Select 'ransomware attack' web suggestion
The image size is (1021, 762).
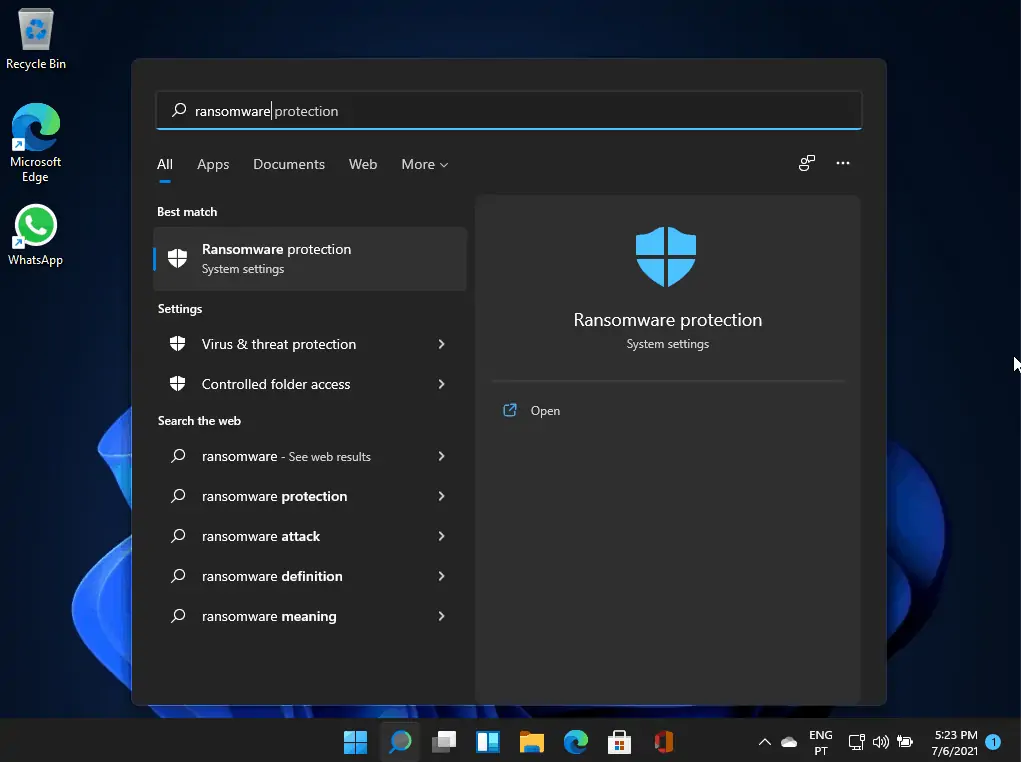tap(310, 536)
